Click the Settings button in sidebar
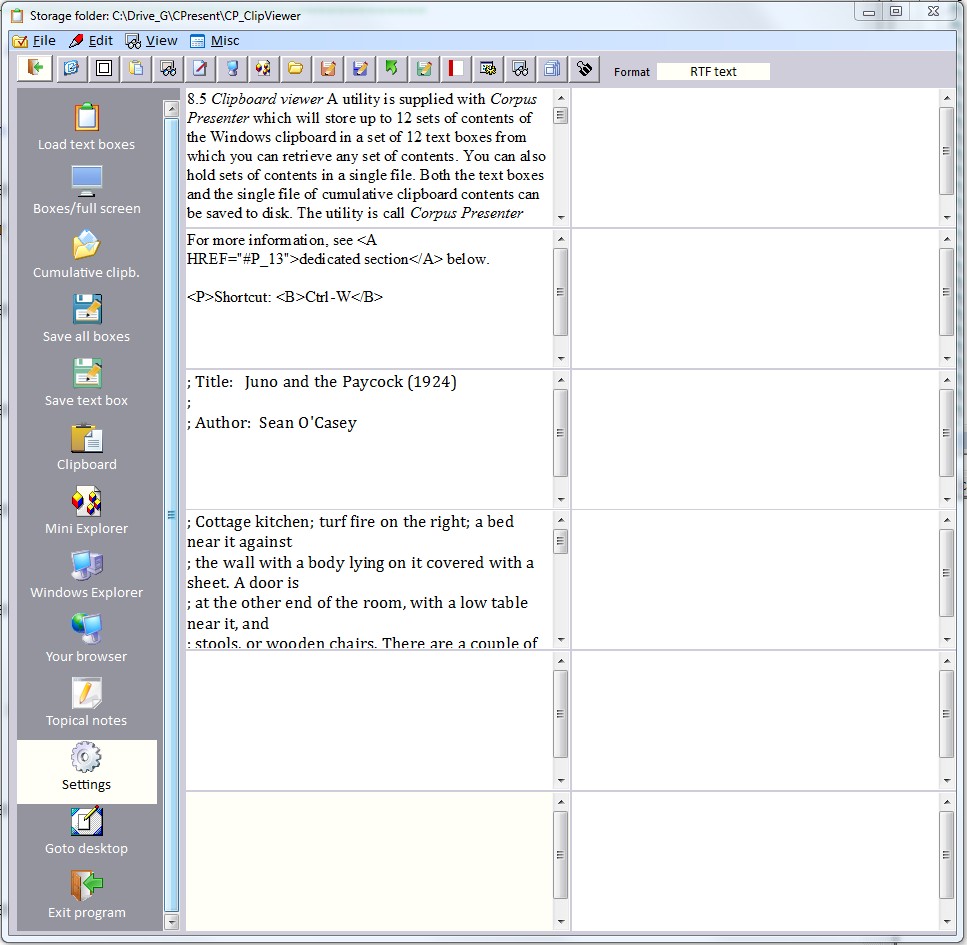 87,770
